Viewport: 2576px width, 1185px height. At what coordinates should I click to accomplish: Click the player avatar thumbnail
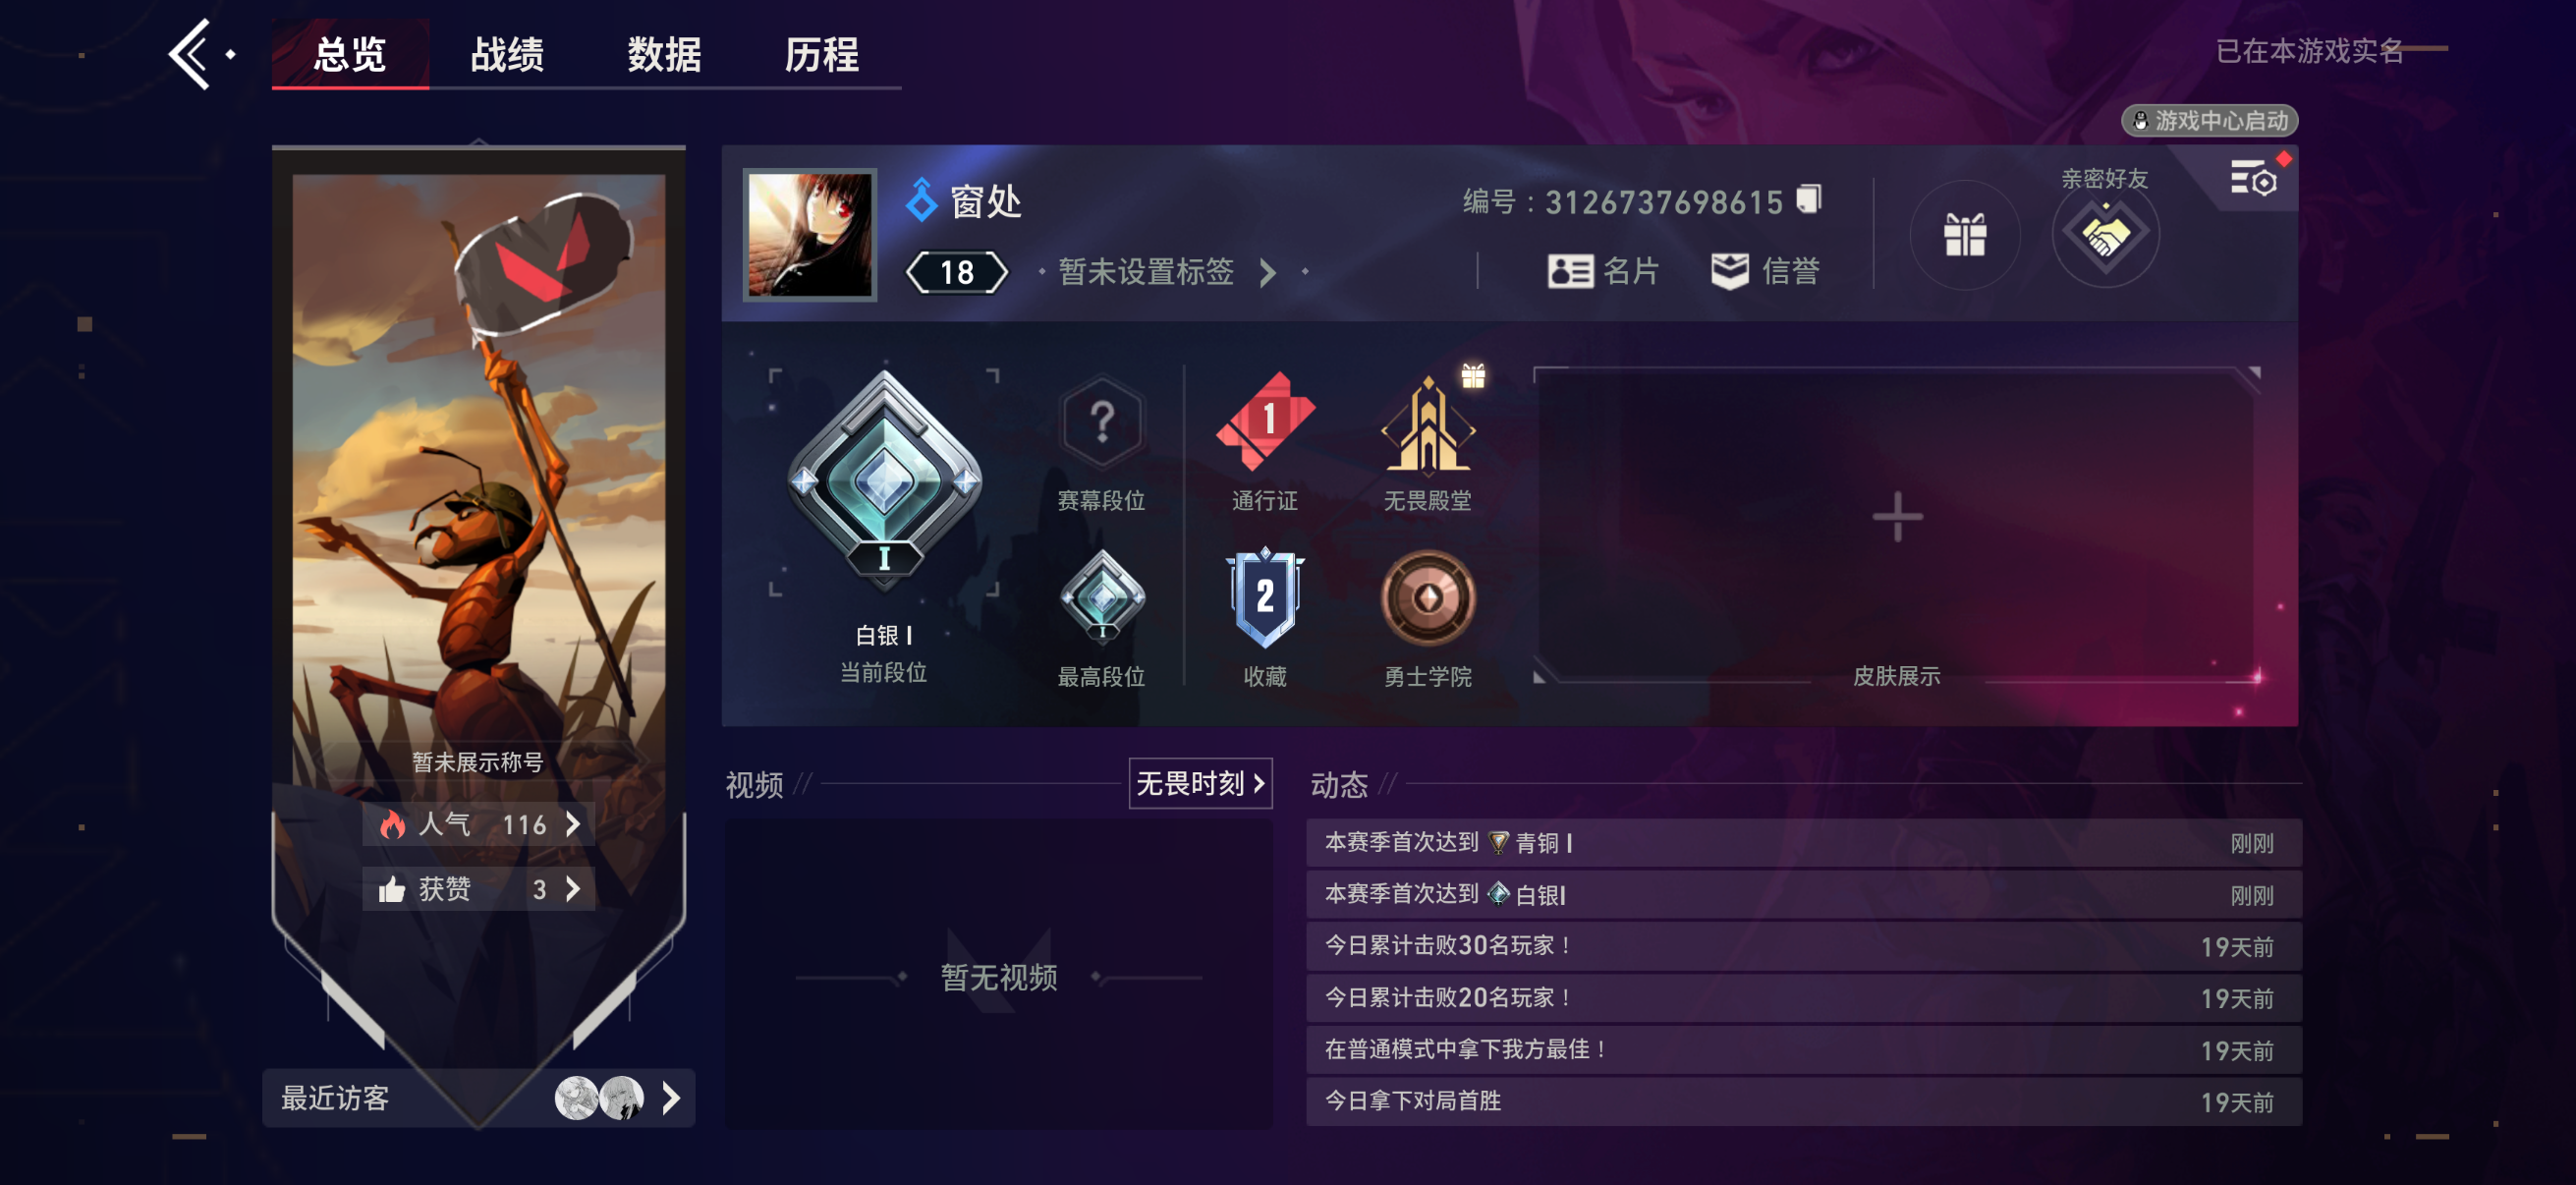coord(809,235)
